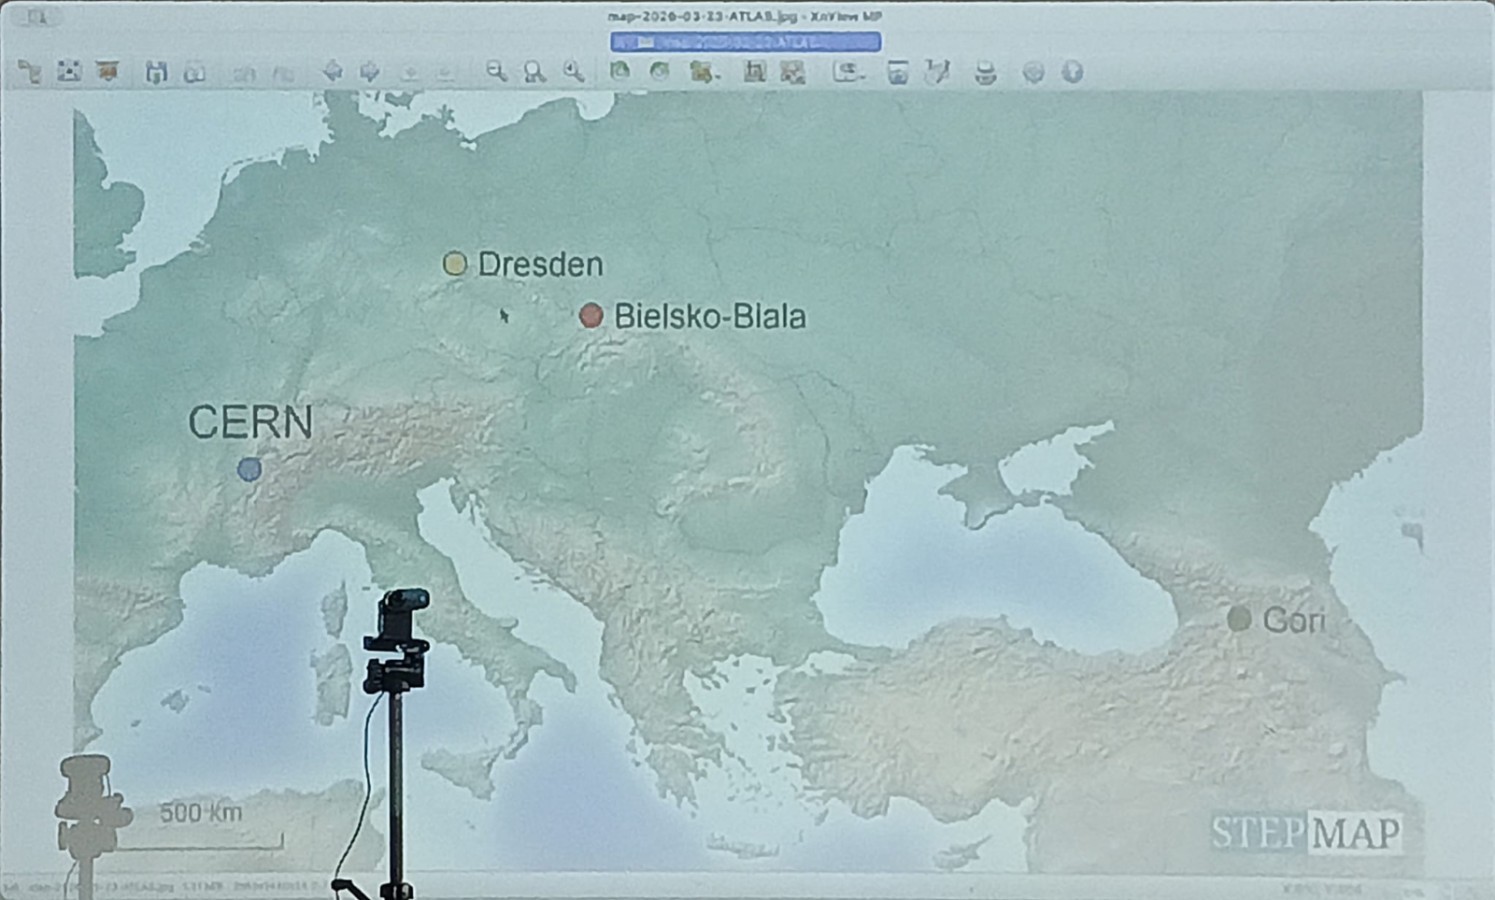Screen dimensions: 1495x900
Task: Go to previous image with left arrow
Action: 332,72
